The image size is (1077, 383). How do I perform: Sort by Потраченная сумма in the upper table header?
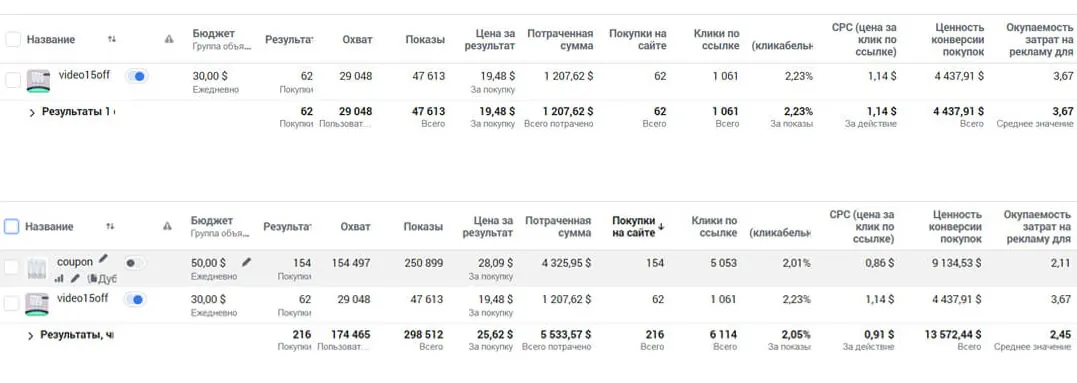560,40
